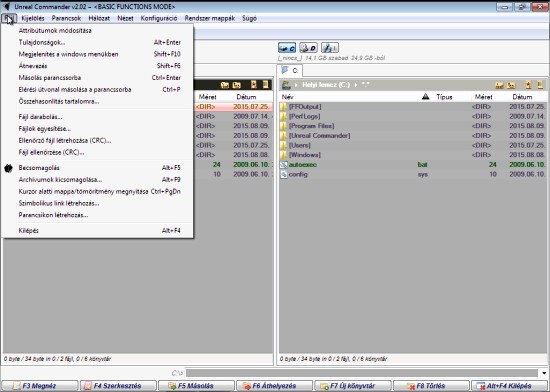Click the Program Files folder icon
Viewport: 550px width, 392px height.
[x=284, y=126]
